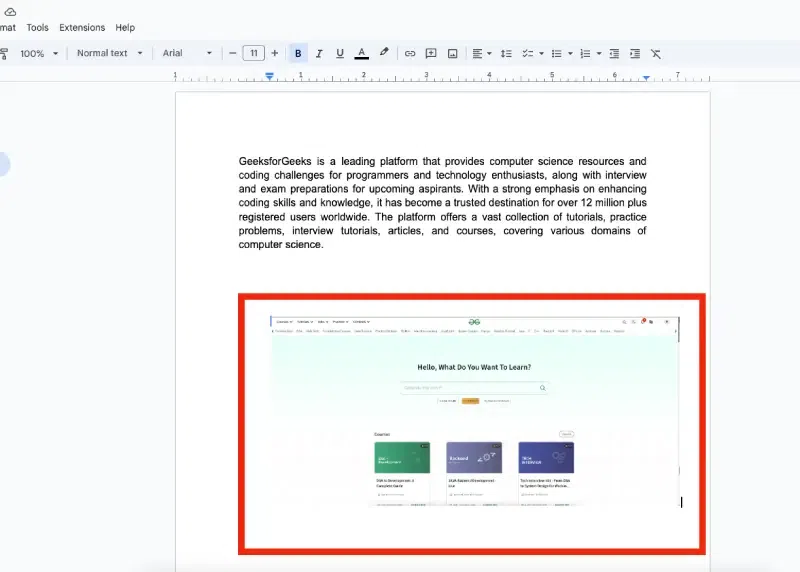Open the Help menu
This screenshot has height=572, width=800.
[125, 28]
